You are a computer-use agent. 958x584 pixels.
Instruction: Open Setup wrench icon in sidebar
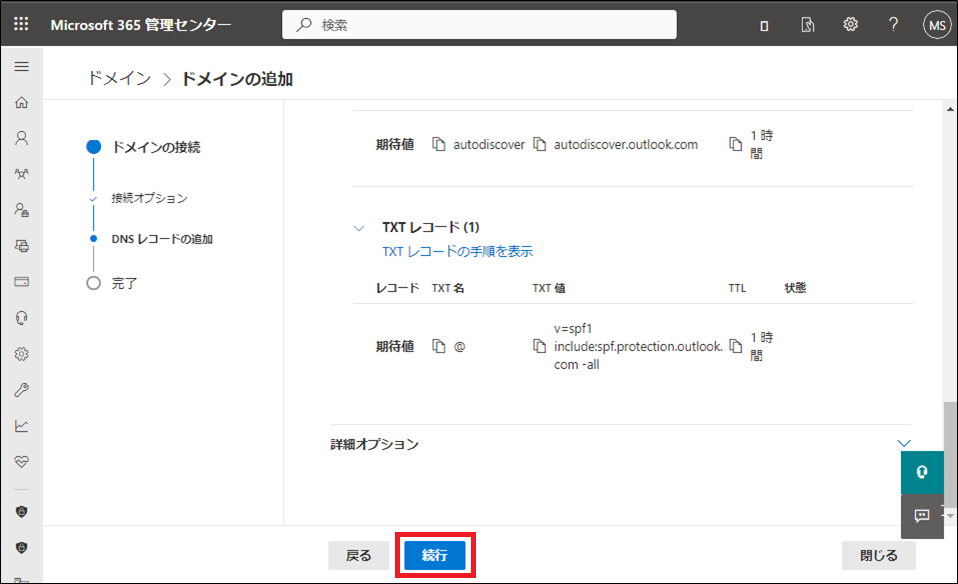21,390
